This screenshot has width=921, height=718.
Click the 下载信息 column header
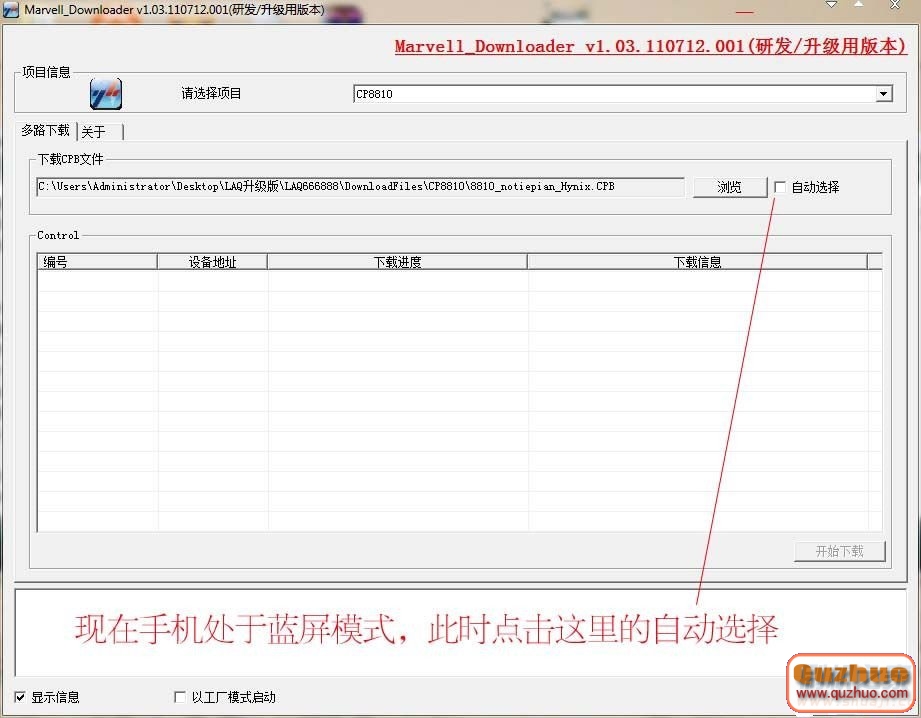[697, 262]
